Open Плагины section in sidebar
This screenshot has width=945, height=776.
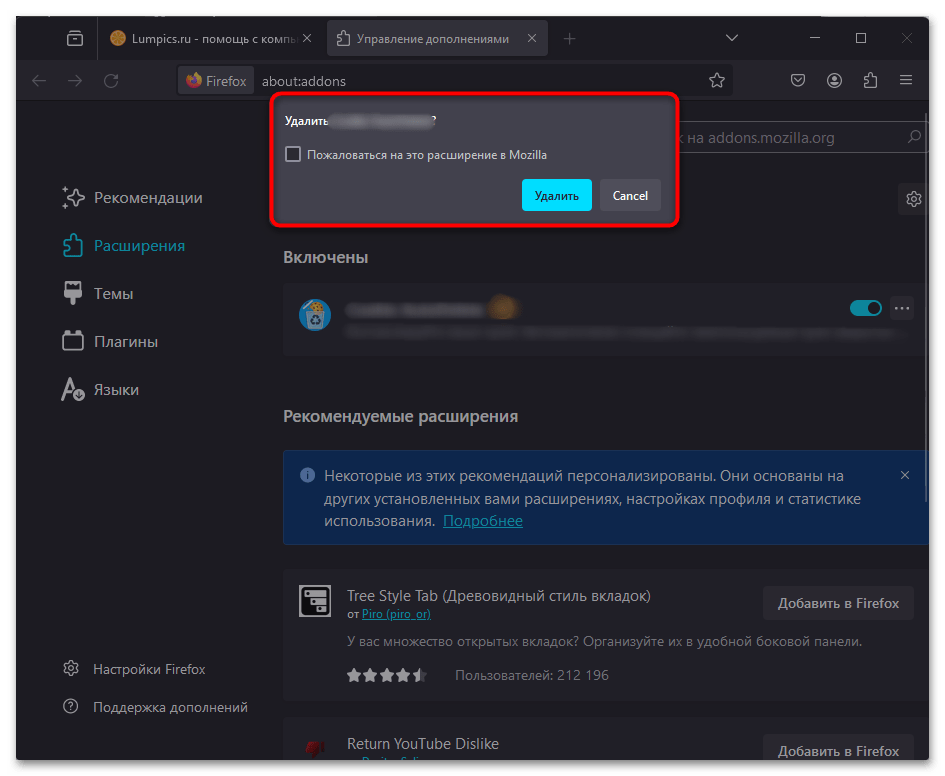[x=110, y=342]
